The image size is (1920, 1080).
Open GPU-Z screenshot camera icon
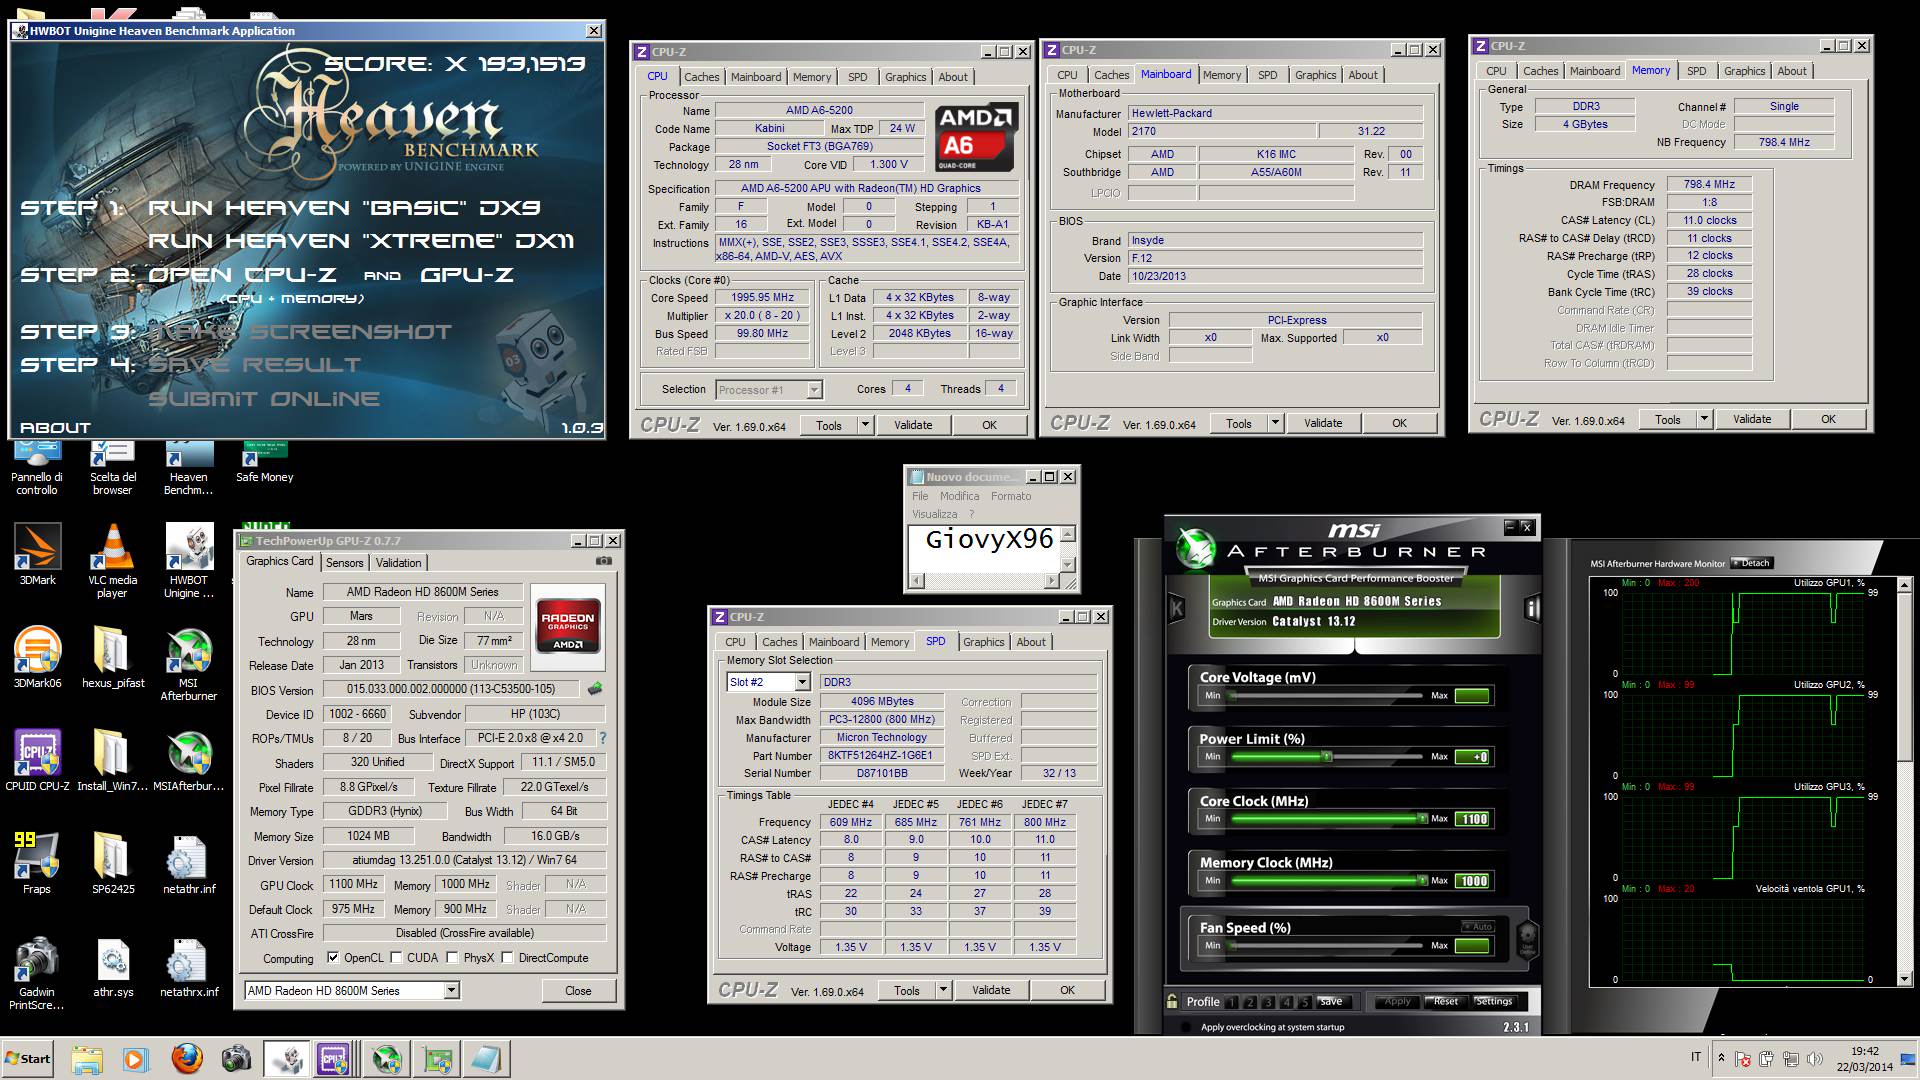pyautogui.click(x=604, y=562)
